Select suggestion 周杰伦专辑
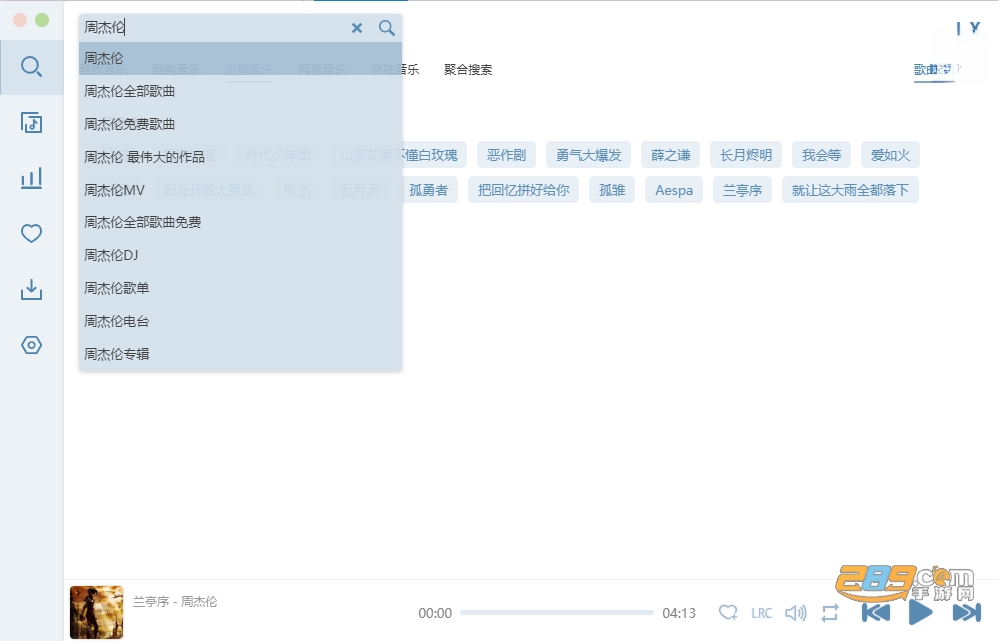 tap(240, 354)
